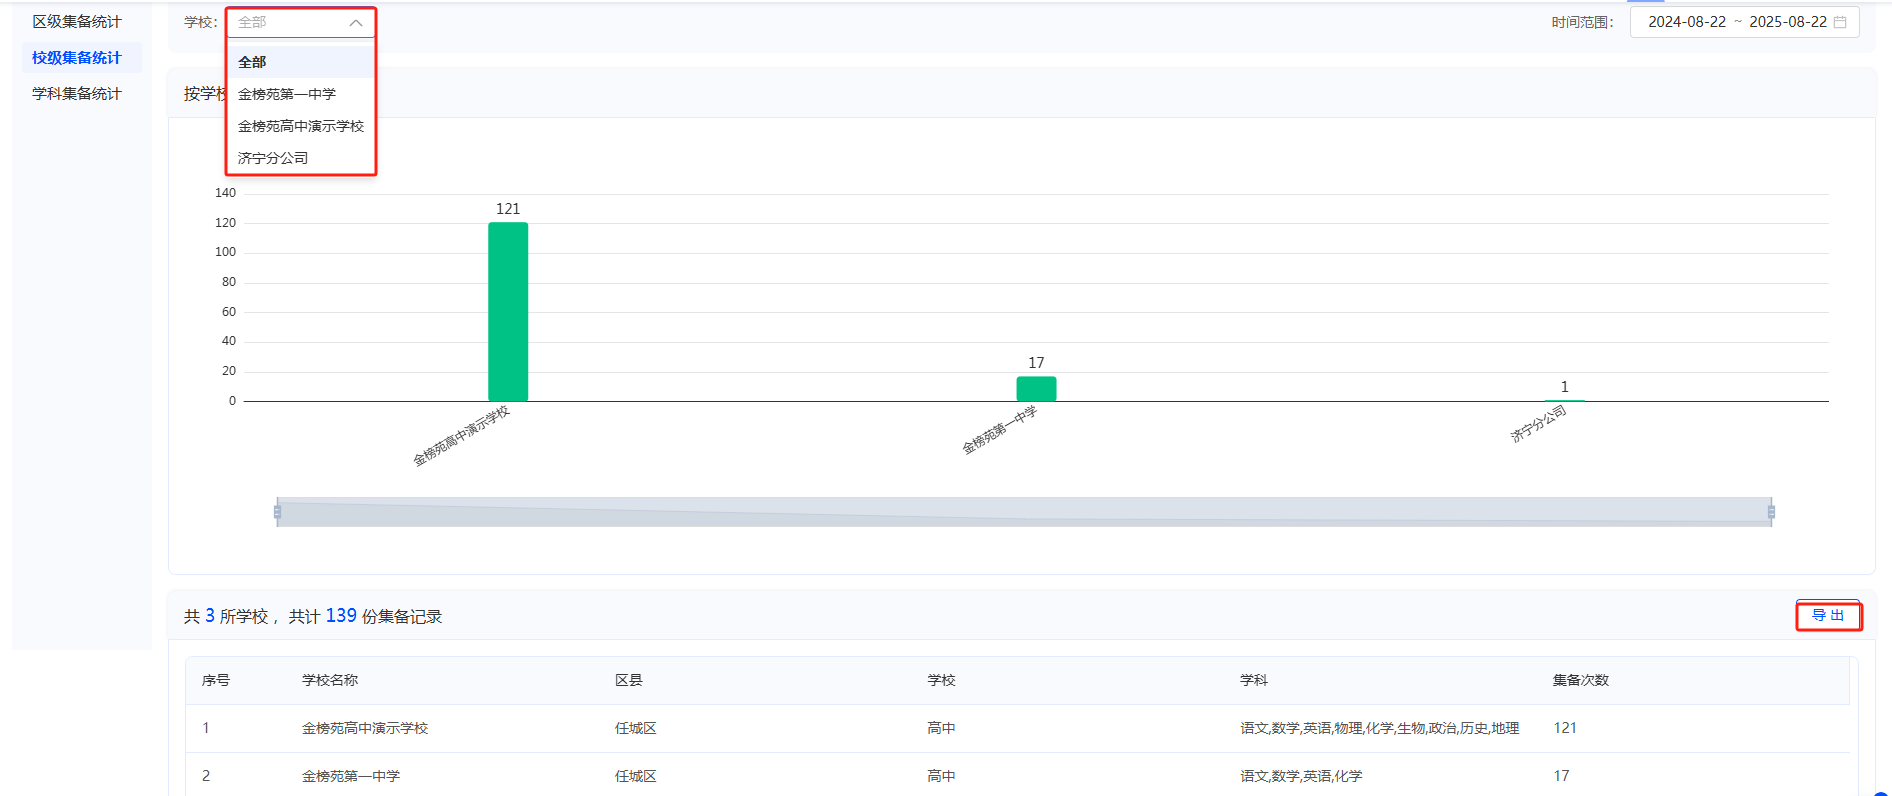This screenshot has height=796, width=1892.
Task: Click the 学校名称 column header
Action: click(x=330, y=680)
